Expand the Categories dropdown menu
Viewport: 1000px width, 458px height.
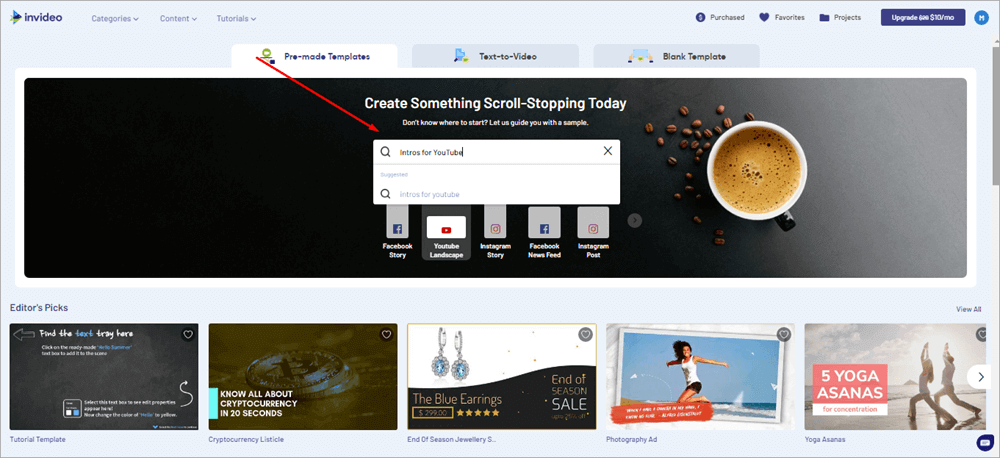tap(115, 18)
